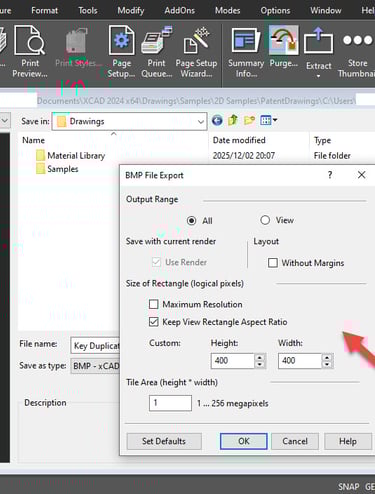Open the Modes menu
375x494 pixels.
pyautogui.click(x=227, y=10)
